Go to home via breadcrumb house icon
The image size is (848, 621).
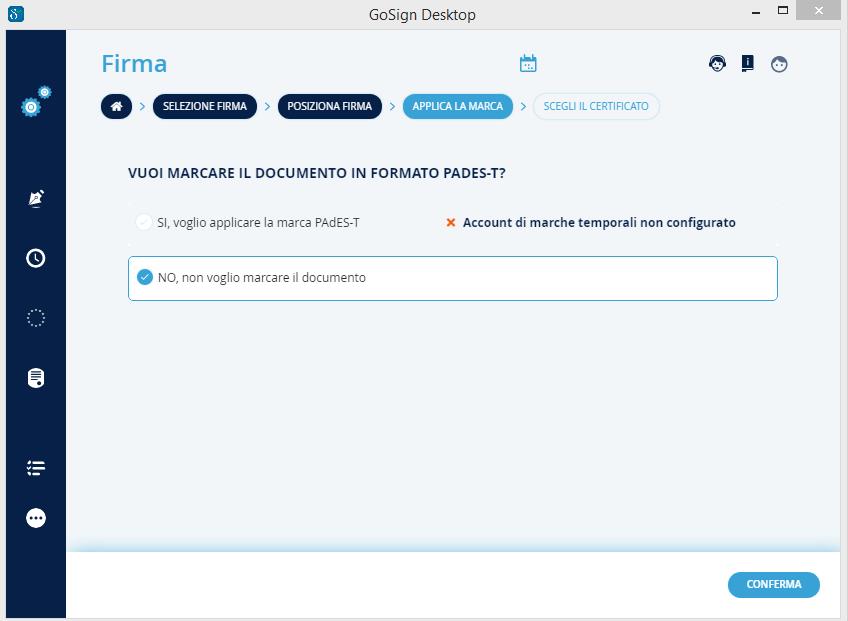116,106
